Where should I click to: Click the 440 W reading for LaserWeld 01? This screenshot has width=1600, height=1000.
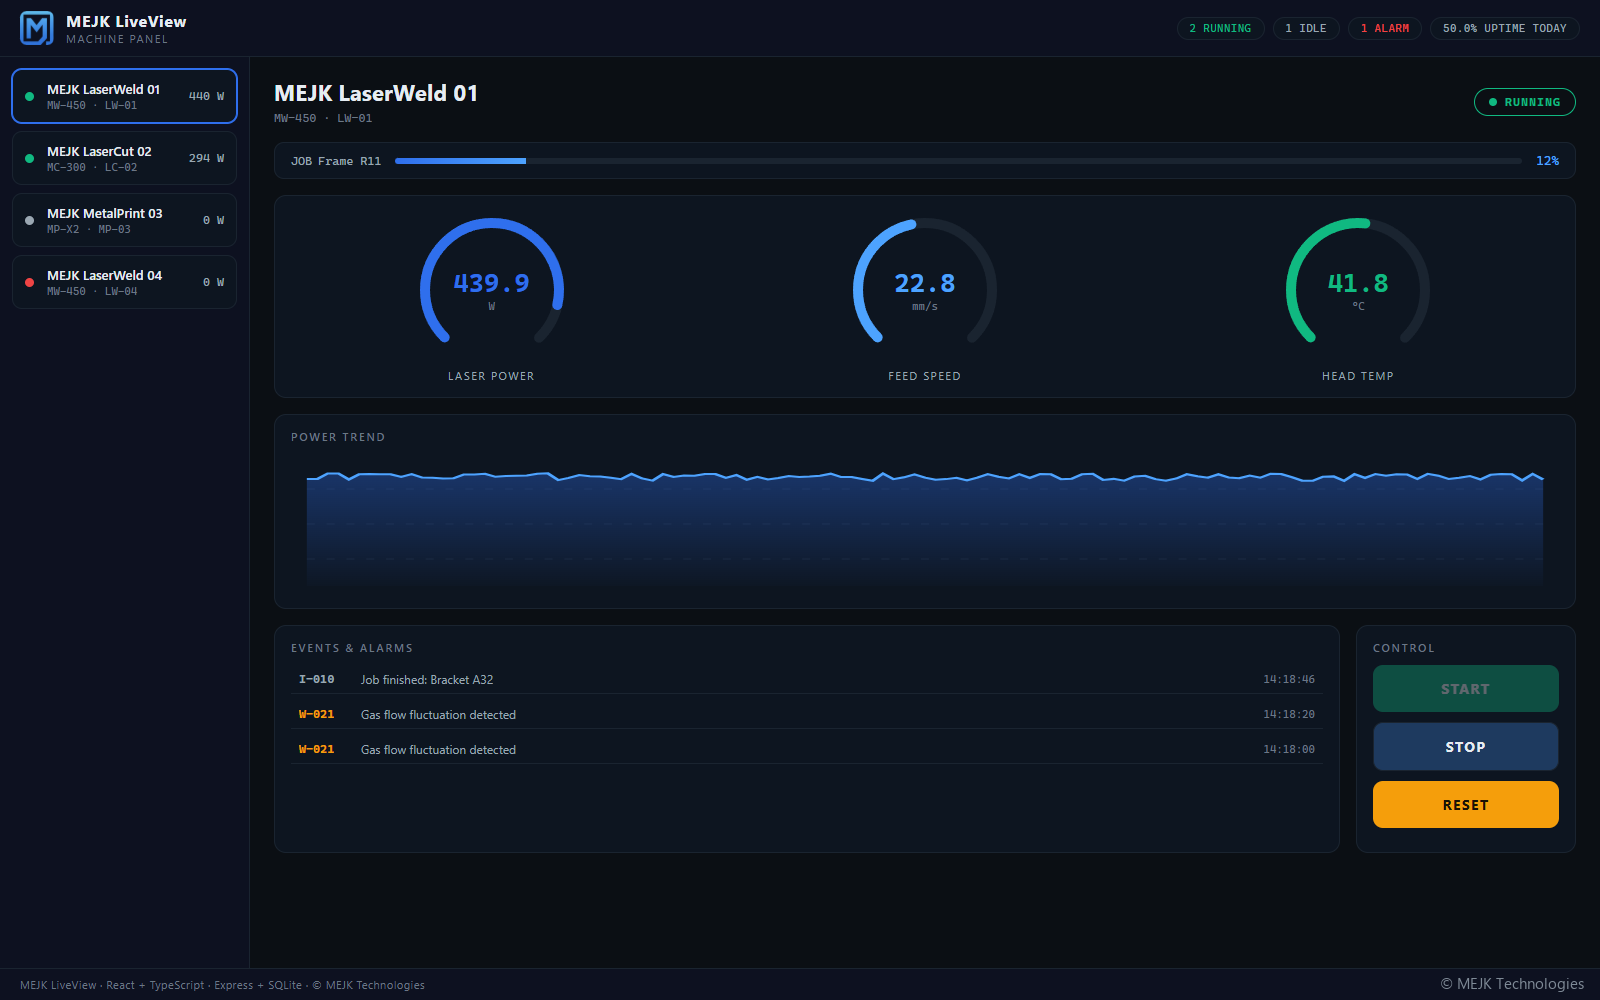pyautogui.click(x=206, y=96)
